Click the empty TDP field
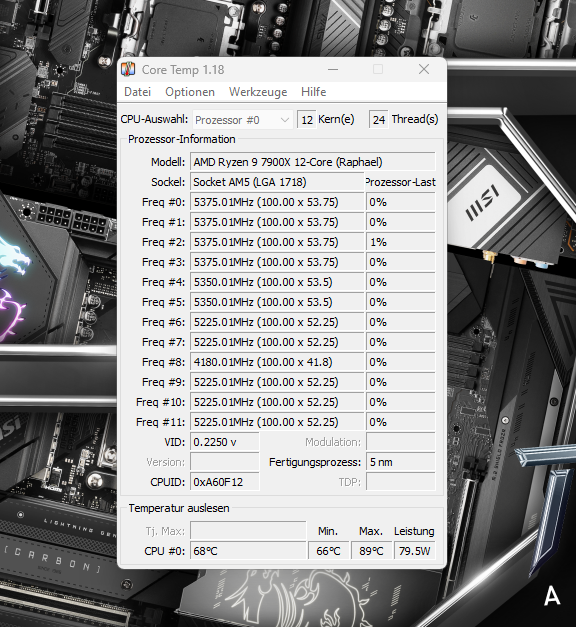 click(400, 482)
